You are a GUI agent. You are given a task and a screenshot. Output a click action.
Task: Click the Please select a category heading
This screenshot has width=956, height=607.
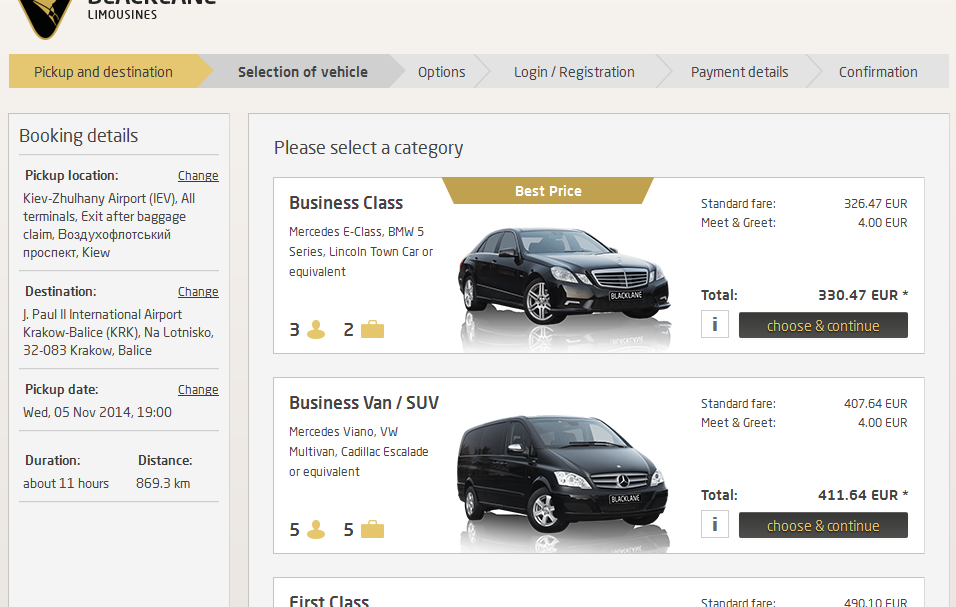click(368, 147)
